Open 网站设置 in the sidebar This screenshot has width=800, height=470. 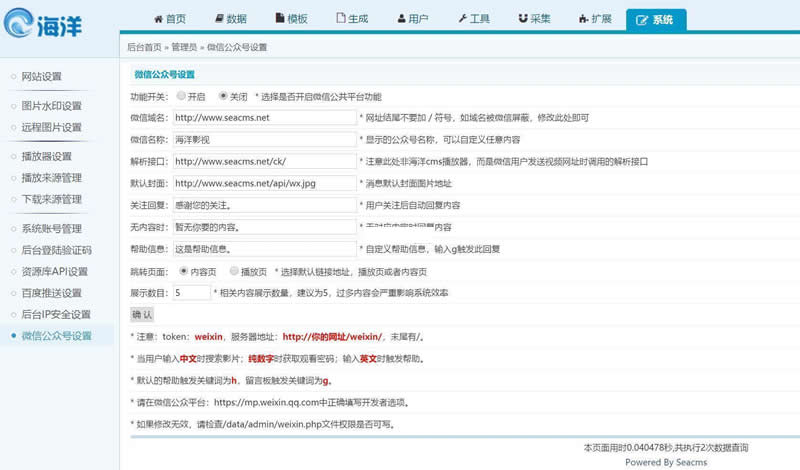pyautogui.click(x=41, y=77)
